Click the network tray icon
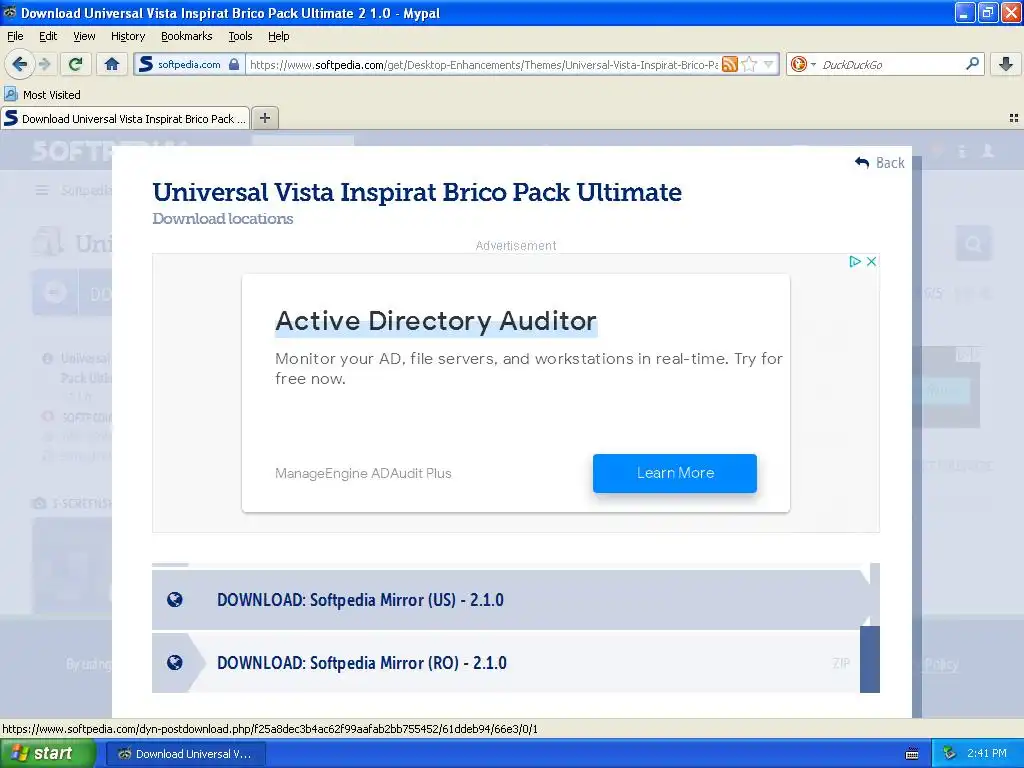The width and height of the screenshot is (1024, 768). 949,753
